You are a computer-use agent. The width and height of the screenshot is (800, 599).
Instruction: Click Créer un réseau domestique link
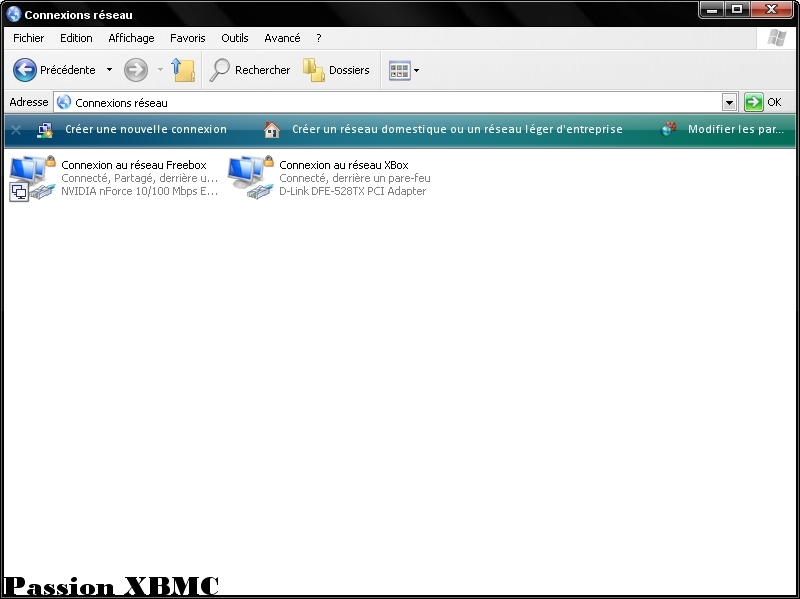(x=457, y=129)
